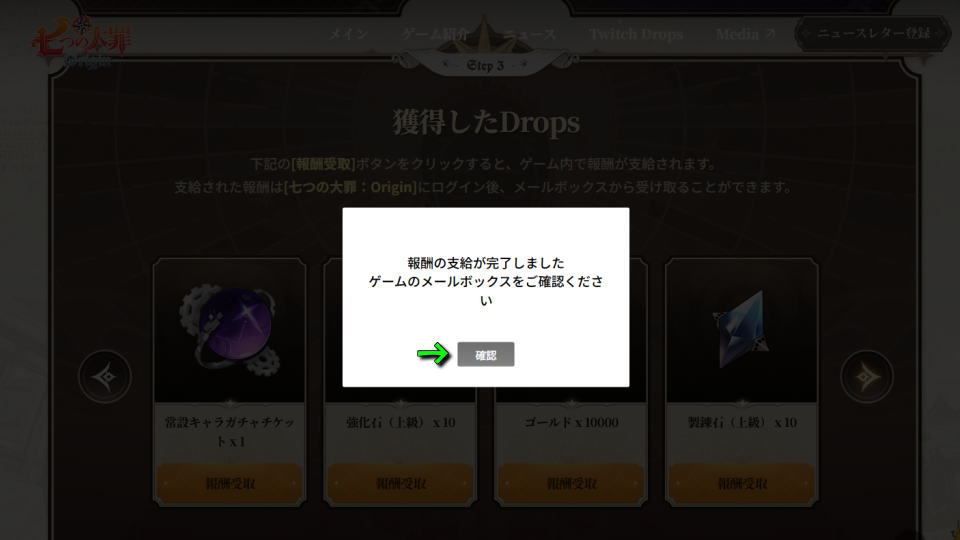960x540 pixels.
Task: Claim reward for 強化石（上級）x10
Action: coord(400,484)
